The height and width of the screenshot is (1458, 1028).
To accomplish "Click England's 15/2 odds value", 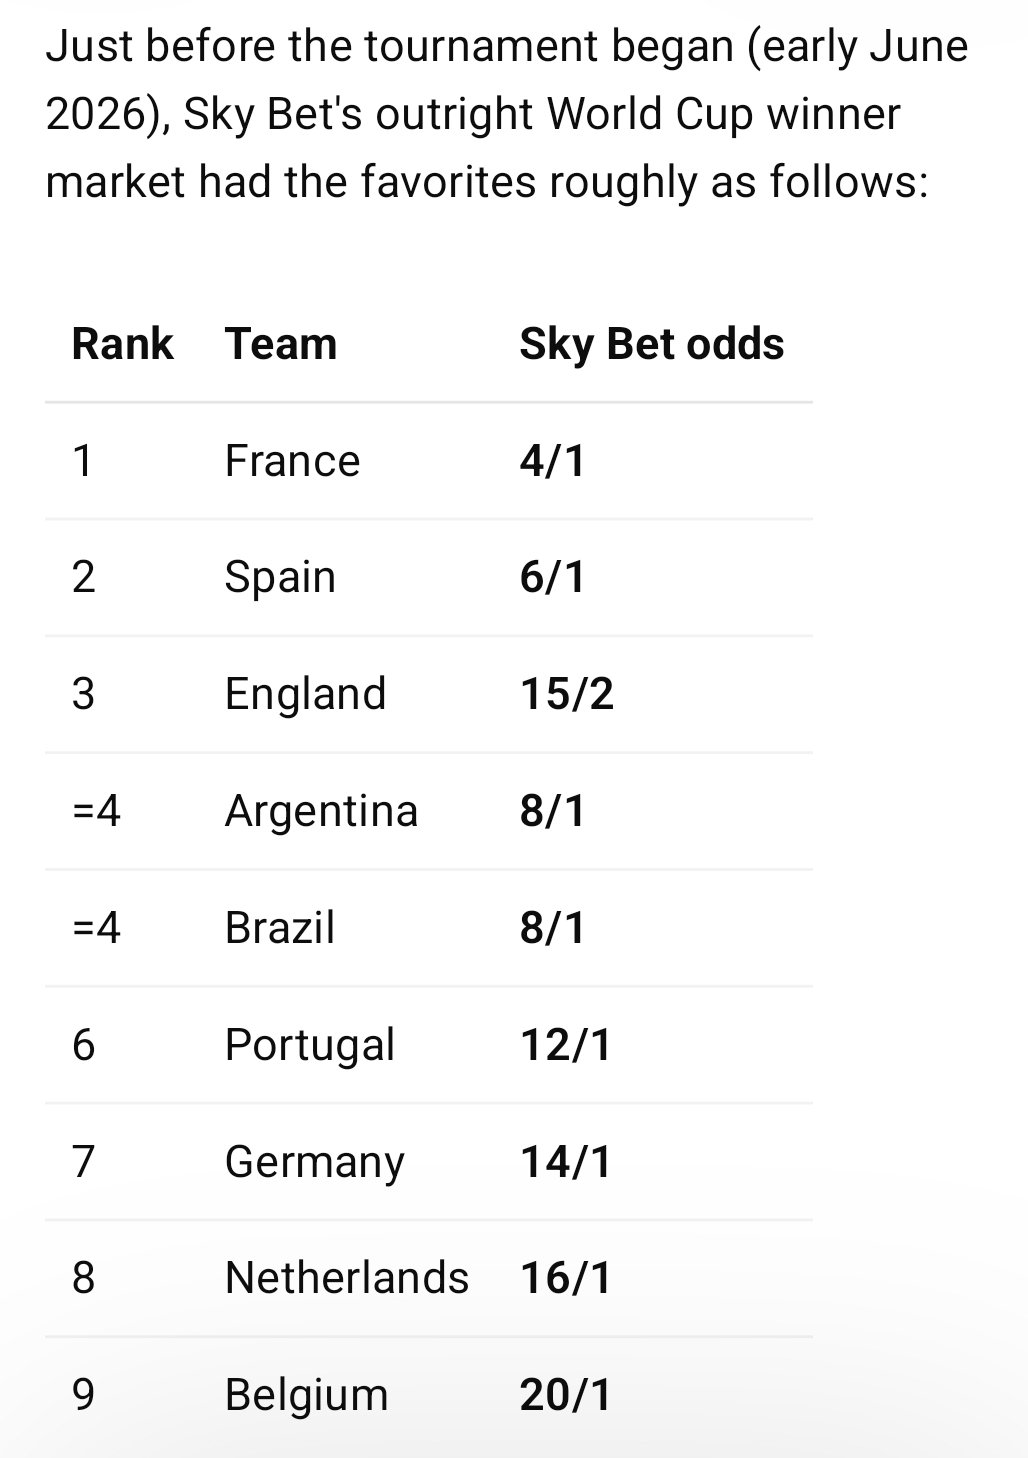I will coord(567,694).
